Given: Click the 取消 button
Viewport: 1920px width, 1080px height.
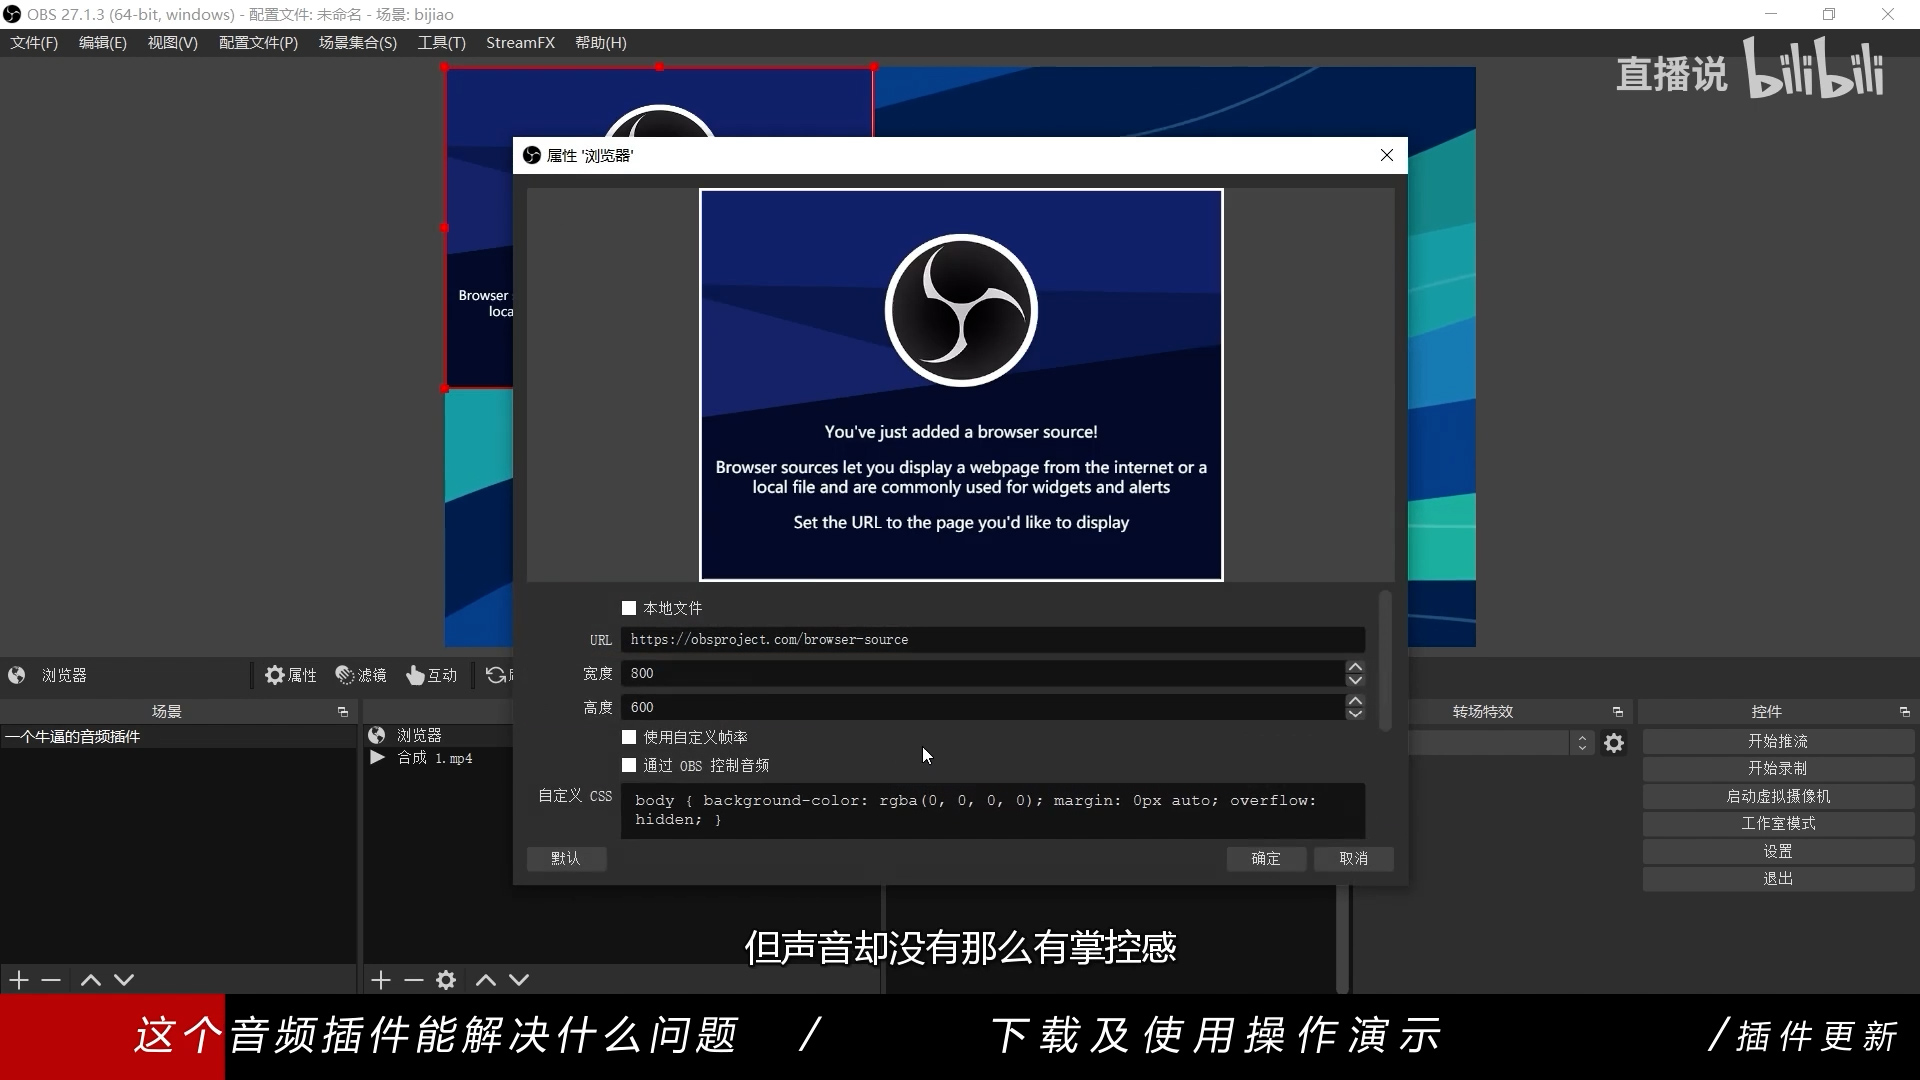Looking at the screenshot, I should 1354,859.
